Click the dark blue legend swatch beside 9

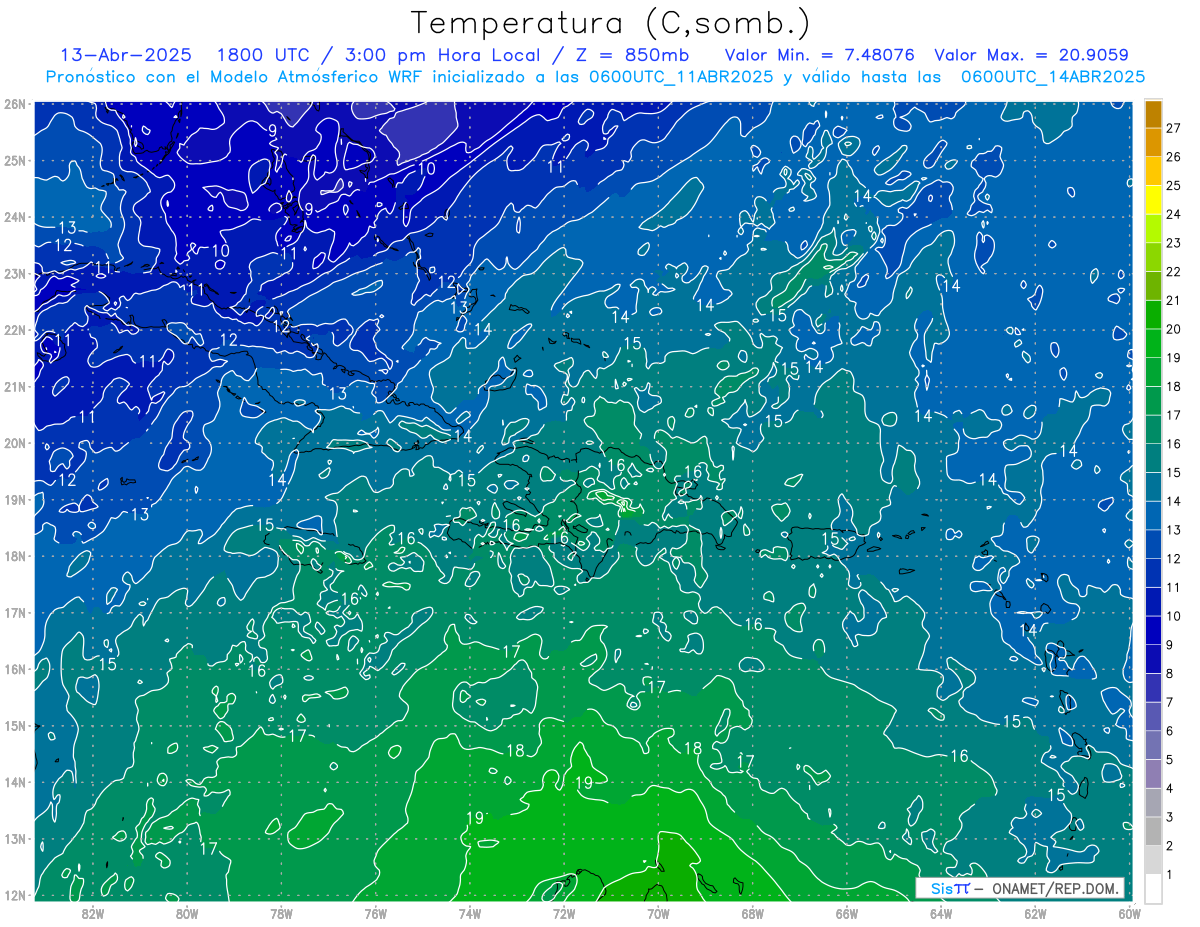click(1153, 630)
